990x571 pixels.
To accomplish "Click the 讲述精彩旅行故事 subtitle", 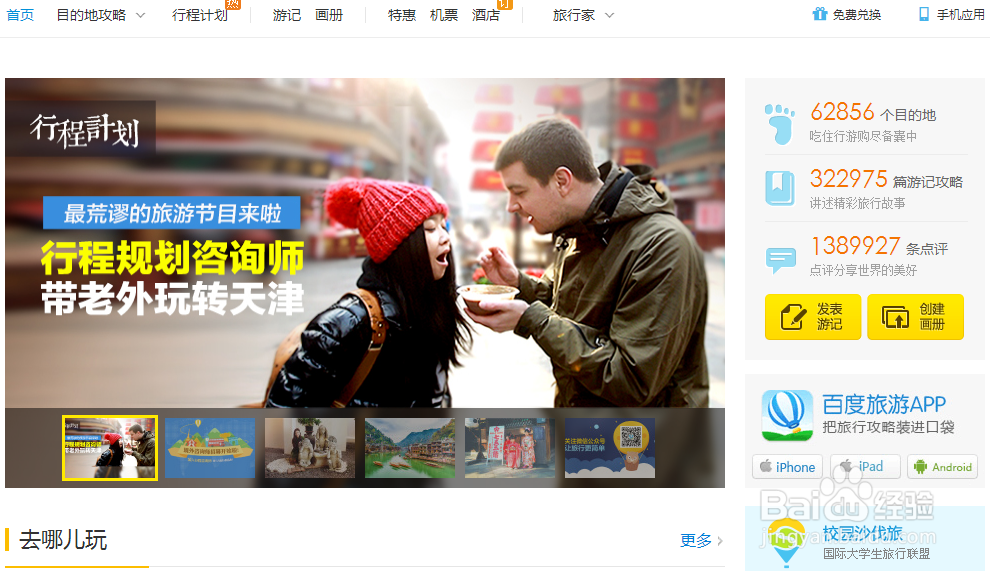I will tap(857, 203).
